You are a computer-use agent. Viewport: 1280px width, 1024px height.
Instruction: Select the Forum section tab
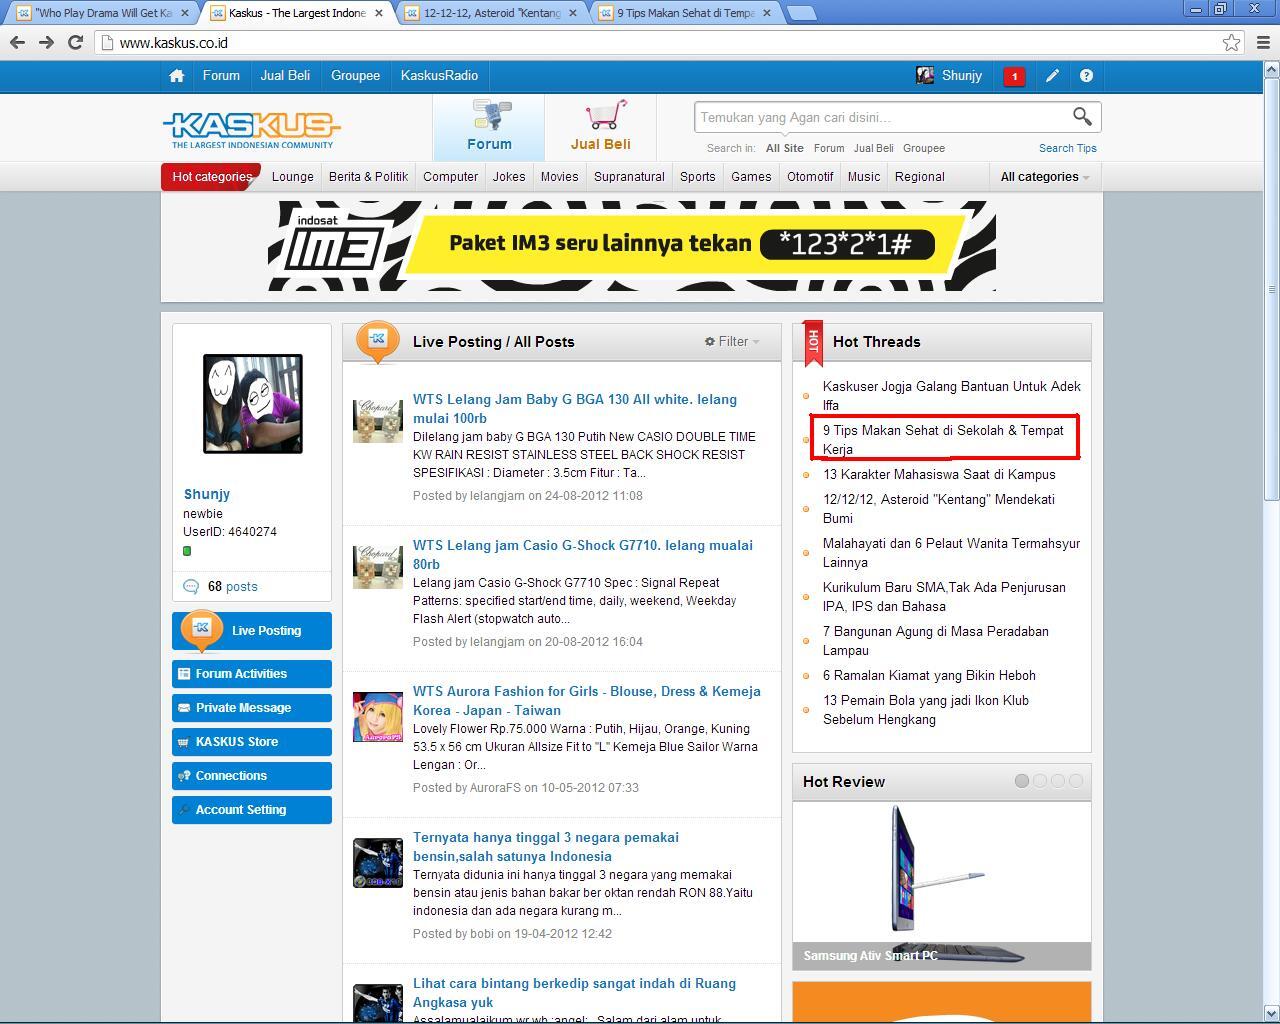pos(489,127)
